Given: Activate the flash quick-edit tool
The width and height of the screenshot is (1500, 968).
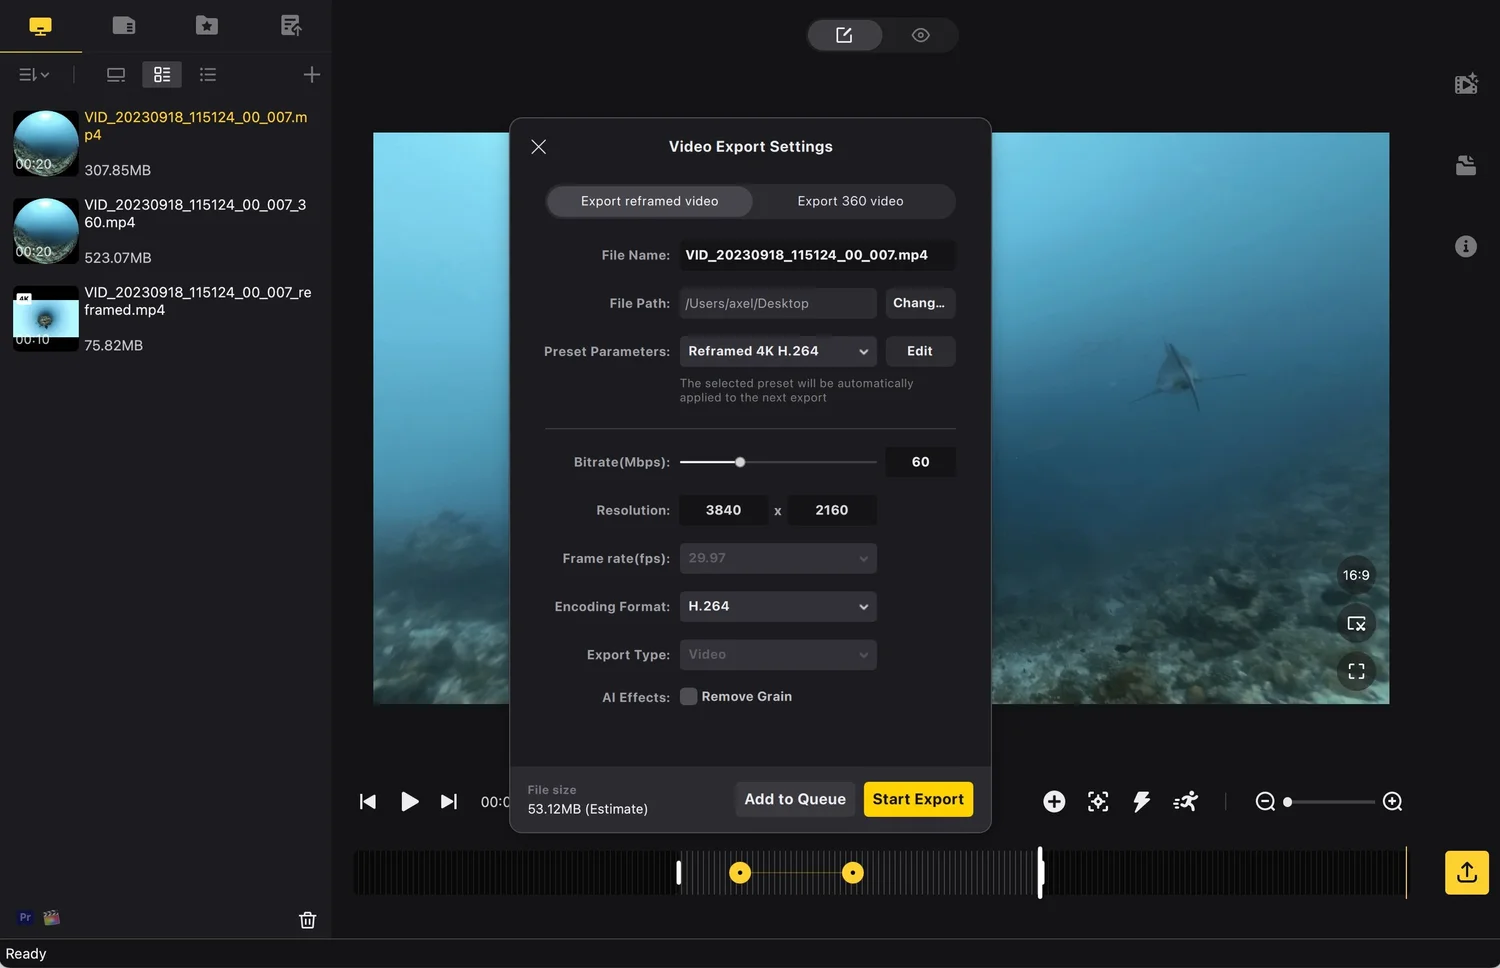Looking at the screenshot, I should click(1142, 801).
